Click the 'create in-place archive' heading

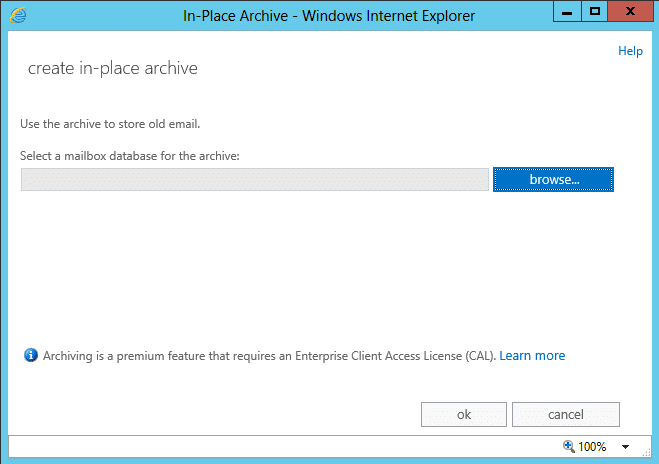113,68
